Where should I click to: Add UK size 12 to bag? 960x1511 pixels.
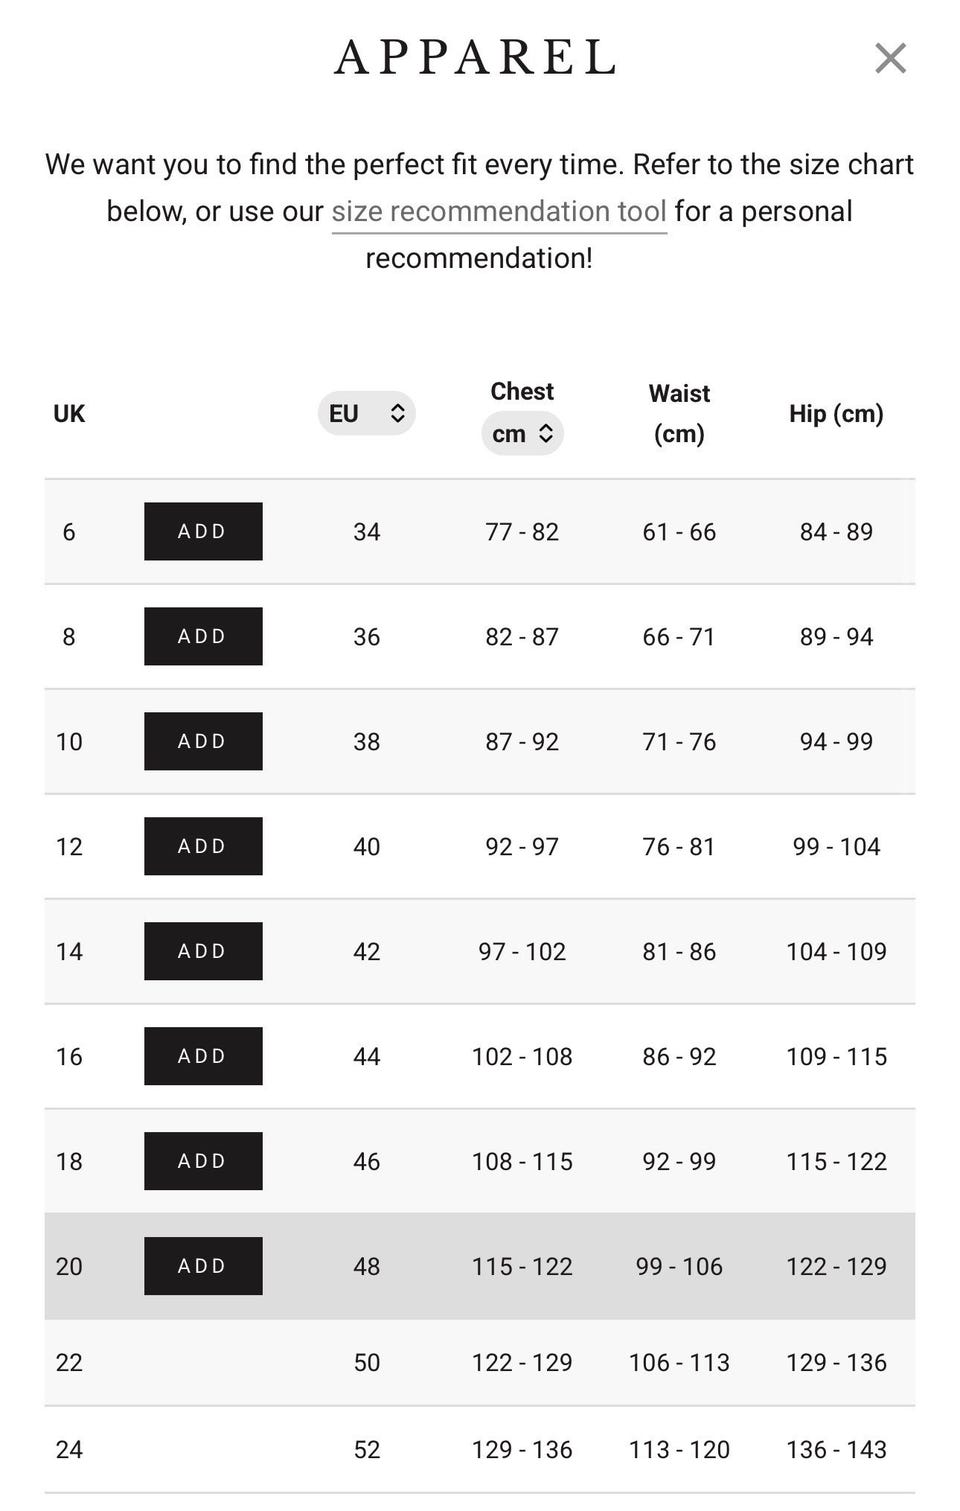203,846
